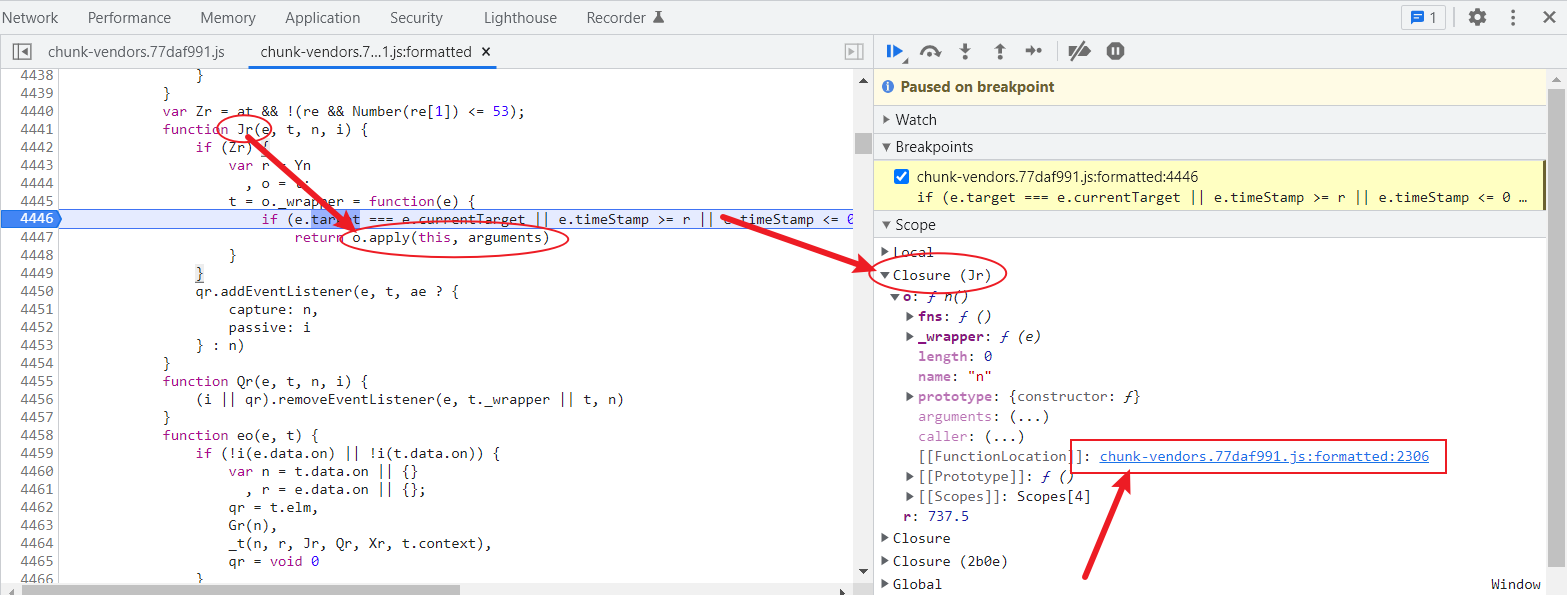This screenshot has width=1567, height=595.
Task: Click the function Qr(e, t, n, i) line
Action: click(x=267, y=381)
